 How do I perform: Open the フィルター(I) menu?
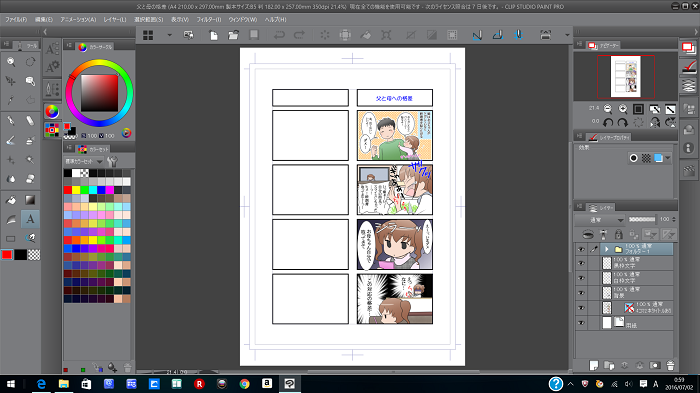pyautogui.click(x=208, y=20)
